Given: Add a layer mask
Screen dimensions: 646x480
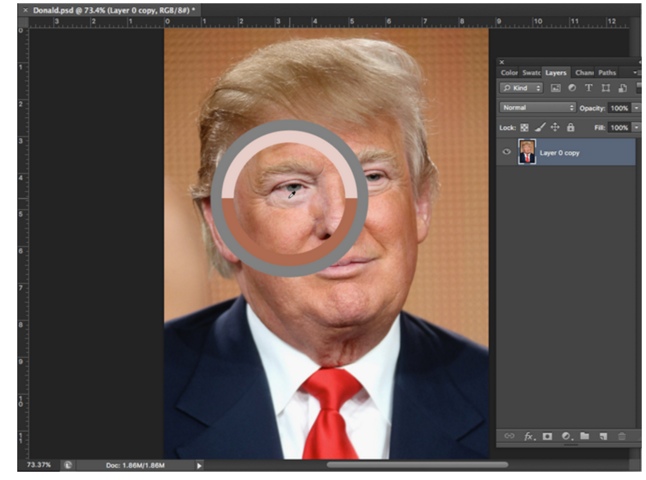Looking at the screenshot, I should tap(548, 436).
